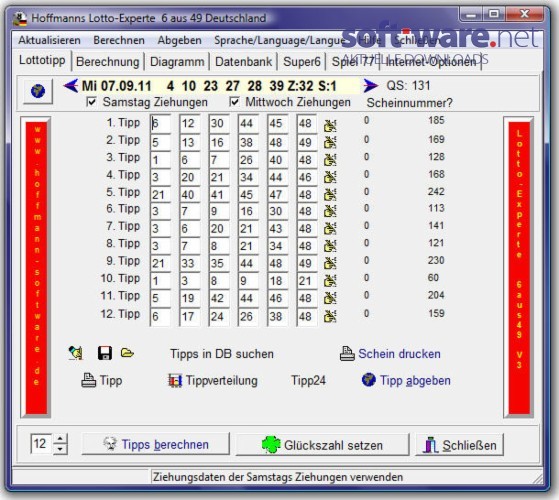Click the status bar Ziehungsdaten message

point(278,477)
